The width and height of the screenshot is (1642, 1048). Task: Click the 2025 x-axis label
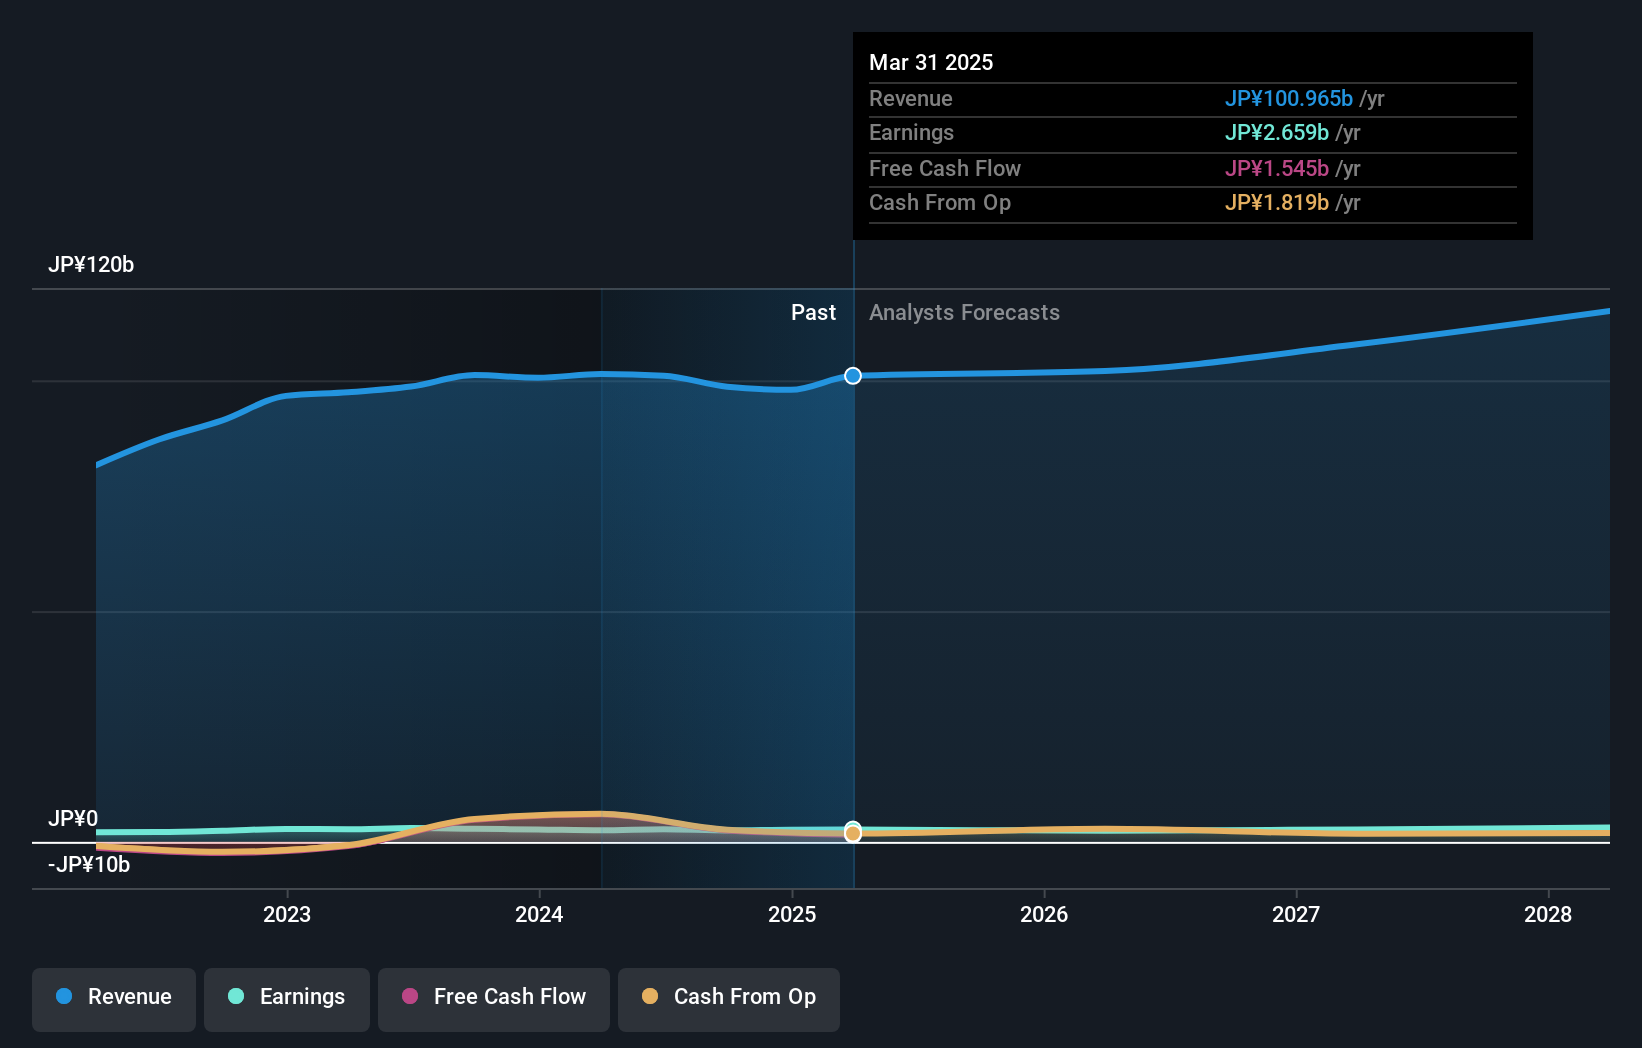pos(792,914)
